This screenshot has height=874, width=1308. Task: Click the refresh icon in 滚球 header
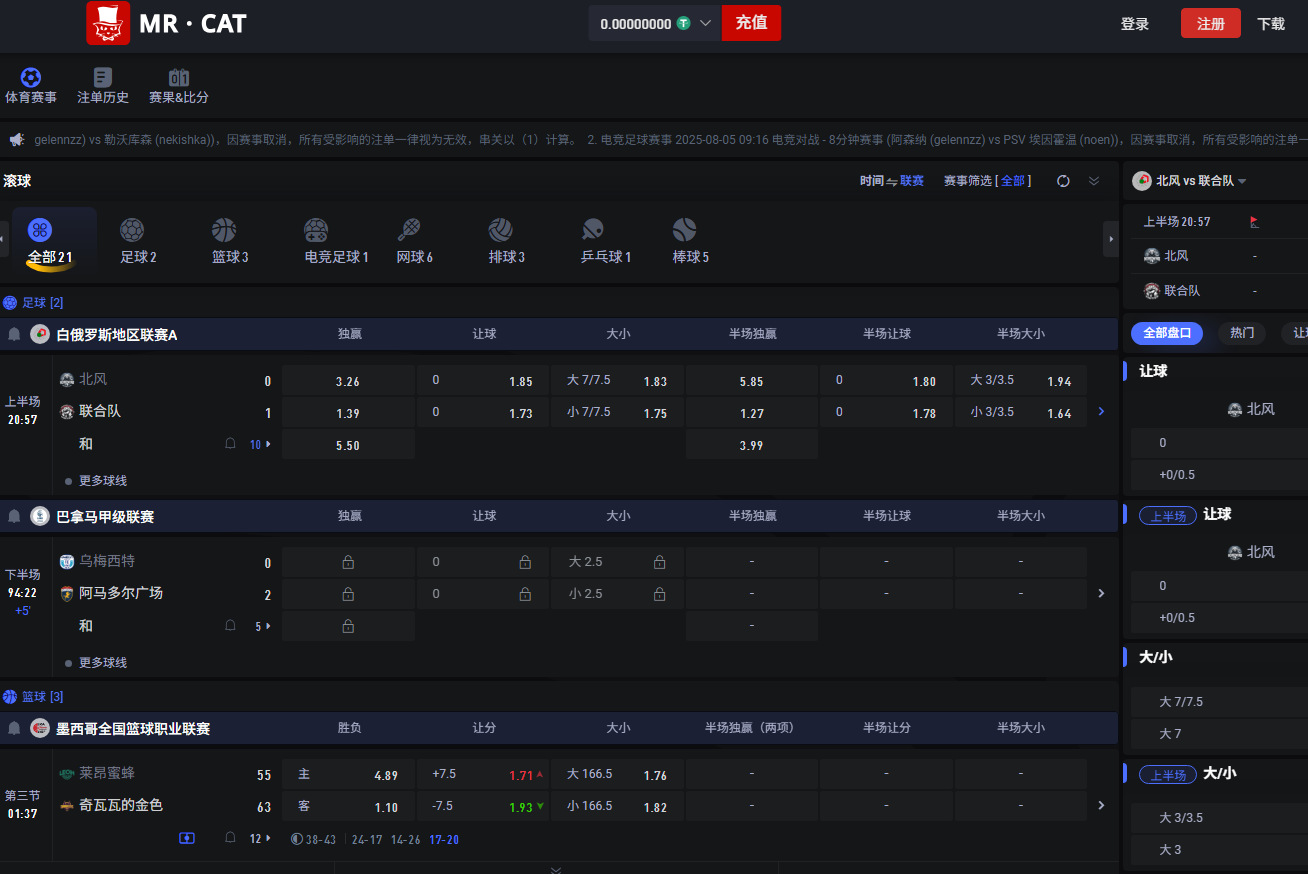point(1063,181)
